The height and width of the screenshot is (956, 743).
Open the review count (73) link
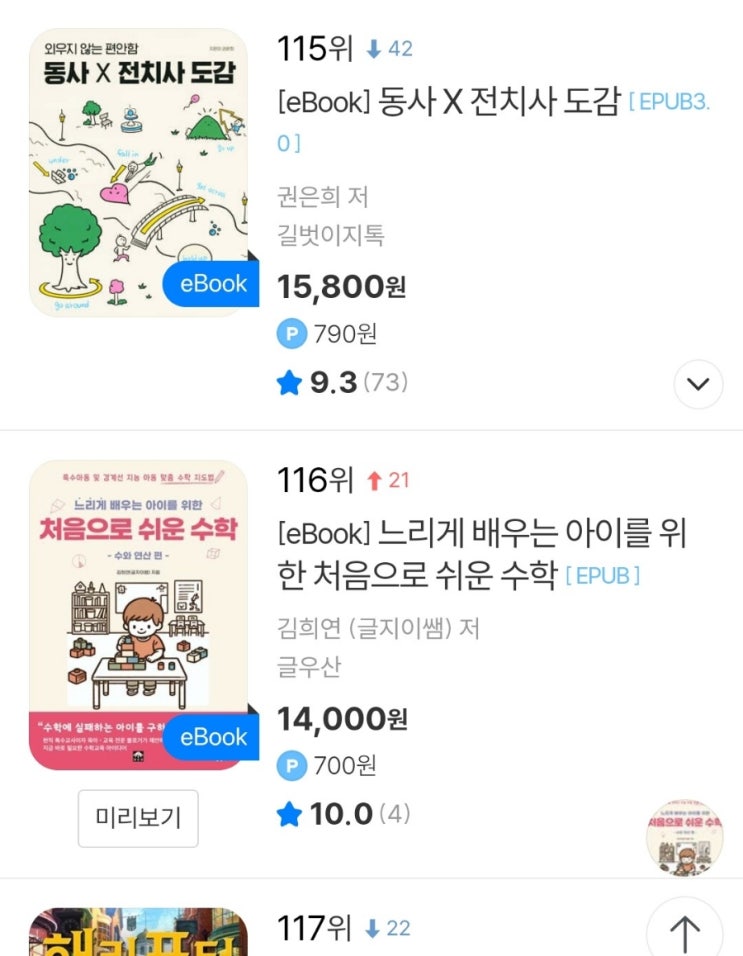385,383
